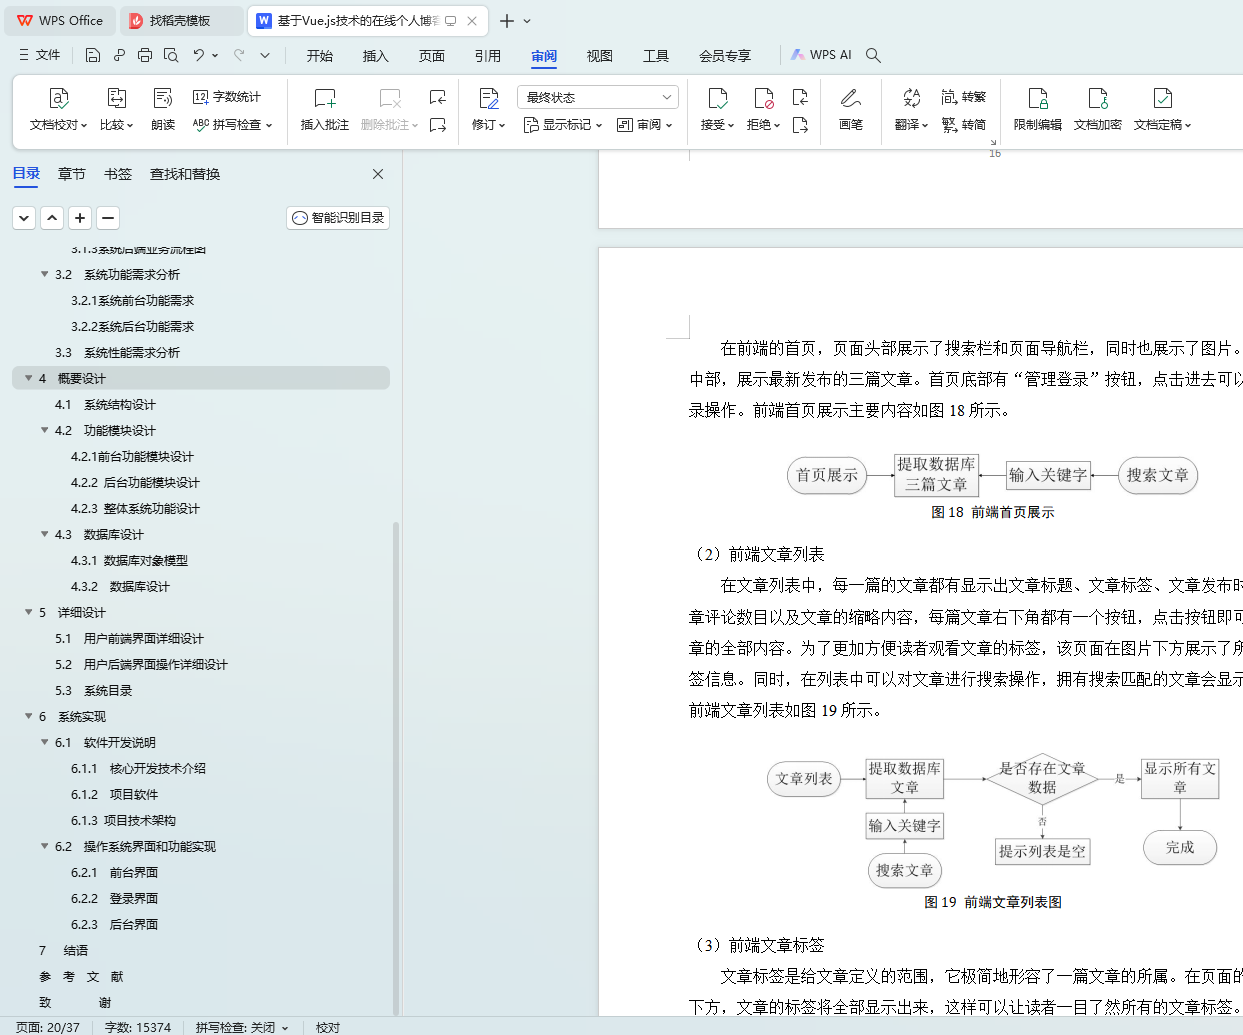The height and width of the screenshot is (1035, 1243).
Task: Click 拒绝 reject change icon
Action: tap(764, 110)
